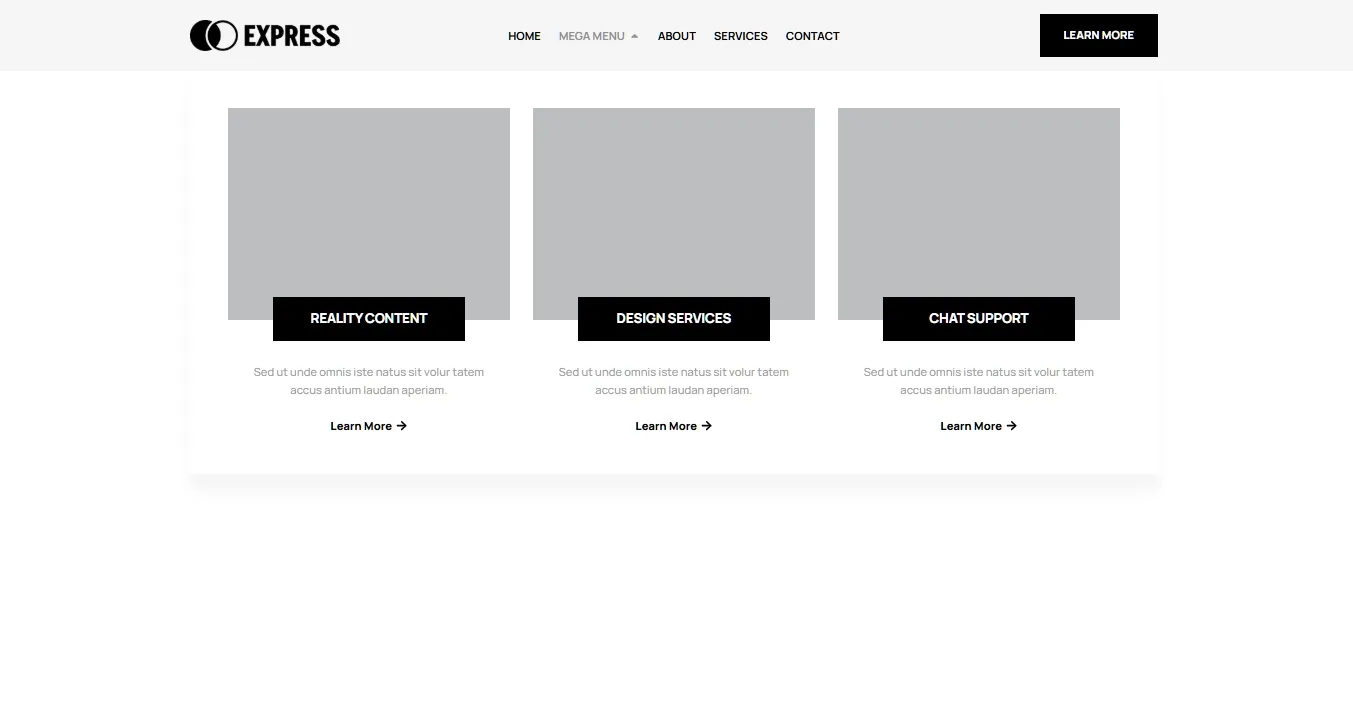Follow Learn More text link under Design Services

click(666, 426)
